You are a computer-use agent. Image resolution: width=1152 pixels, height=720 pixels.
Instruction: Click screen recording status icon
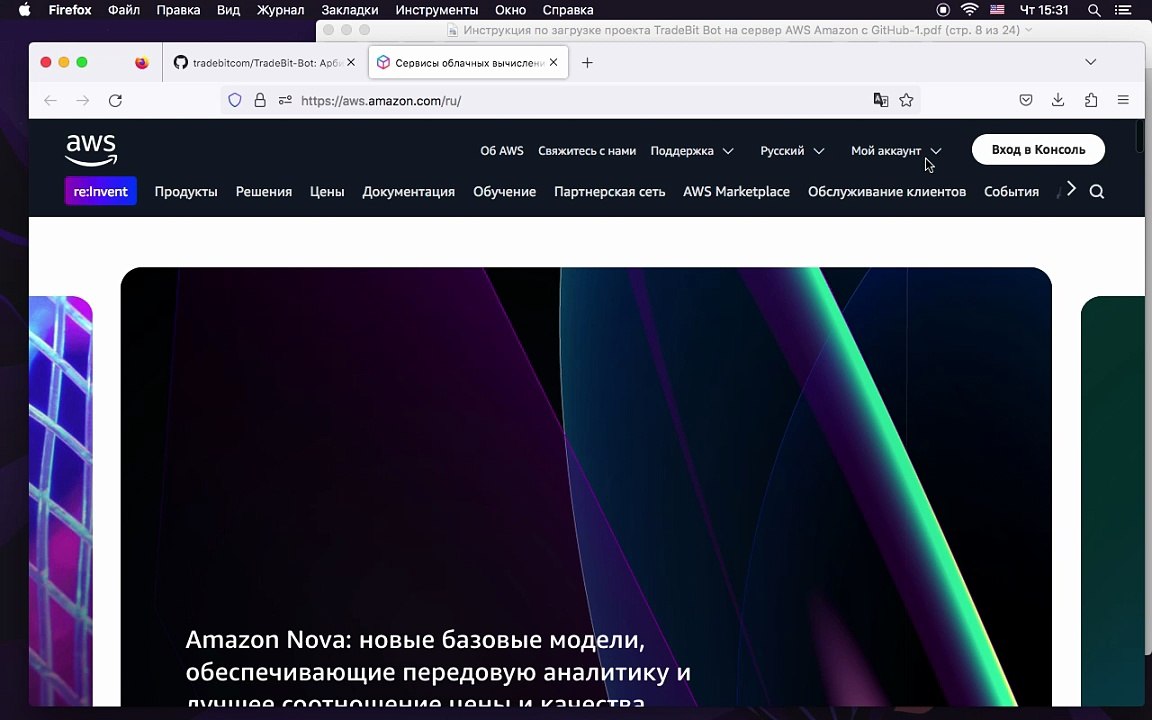[x=943, y=10]
